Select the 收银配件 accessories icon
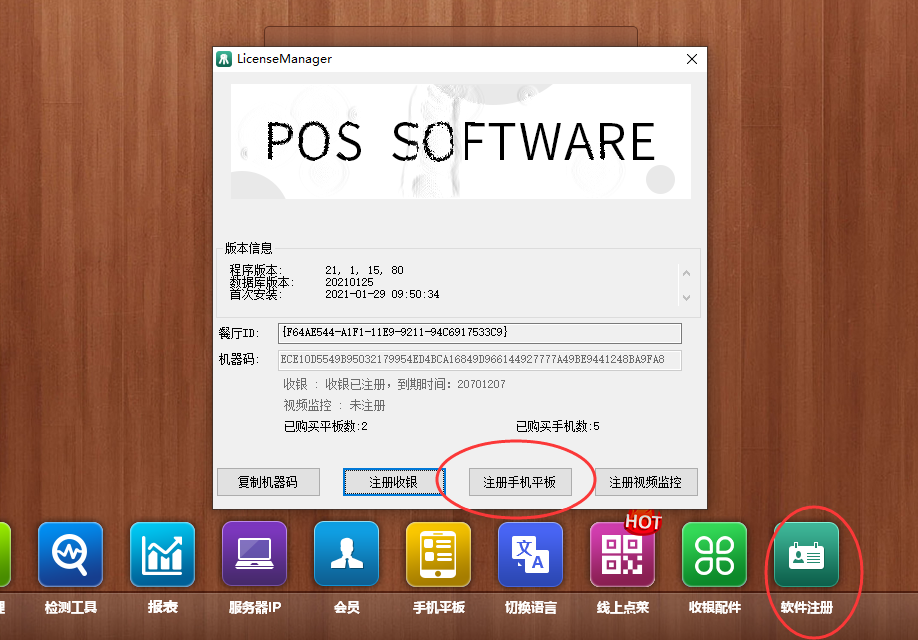918x640 pixels. point(714,555)
